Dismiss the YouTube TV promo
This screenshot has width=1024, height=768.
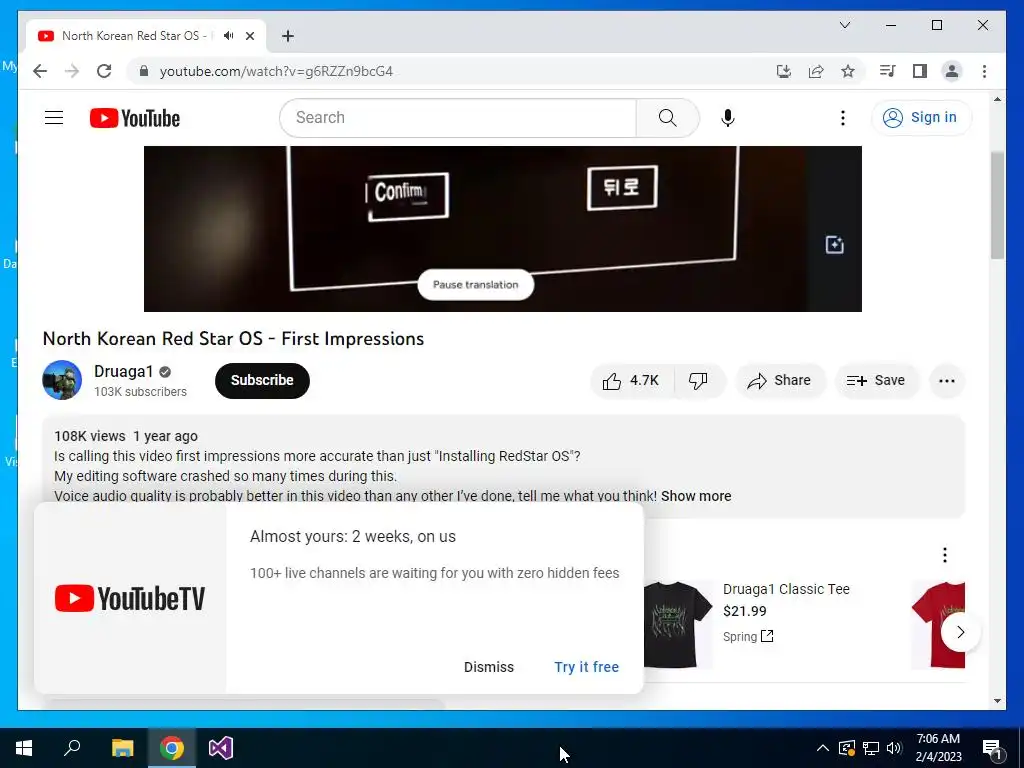click(x=488, y=667)
